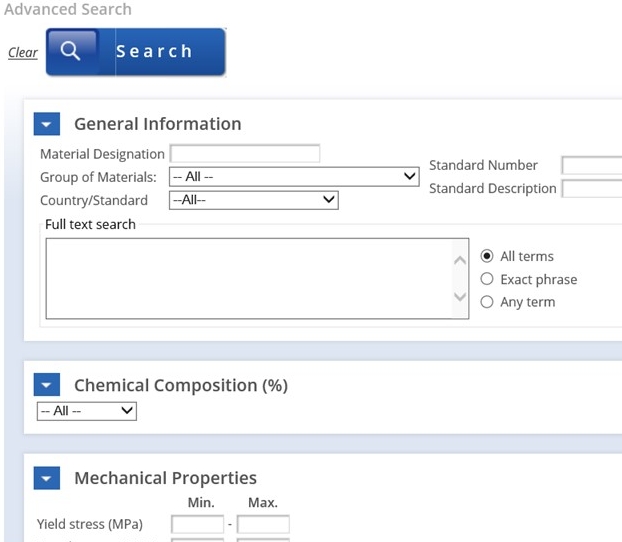Image resolution: width=622 pixels, height=542 pixels.
Task: Click the Standard Description input field
Action: click(x=591, y=188)
